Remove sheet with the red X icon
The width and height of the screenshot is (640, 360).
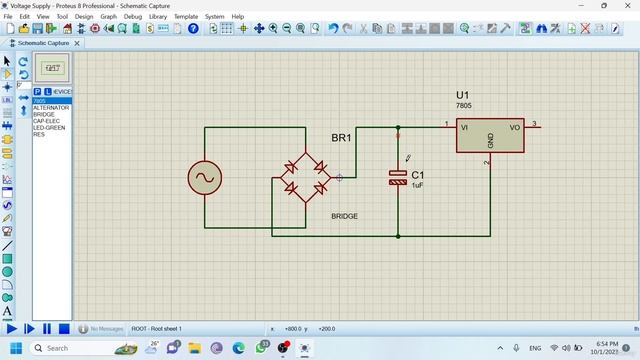click(585, 28)
